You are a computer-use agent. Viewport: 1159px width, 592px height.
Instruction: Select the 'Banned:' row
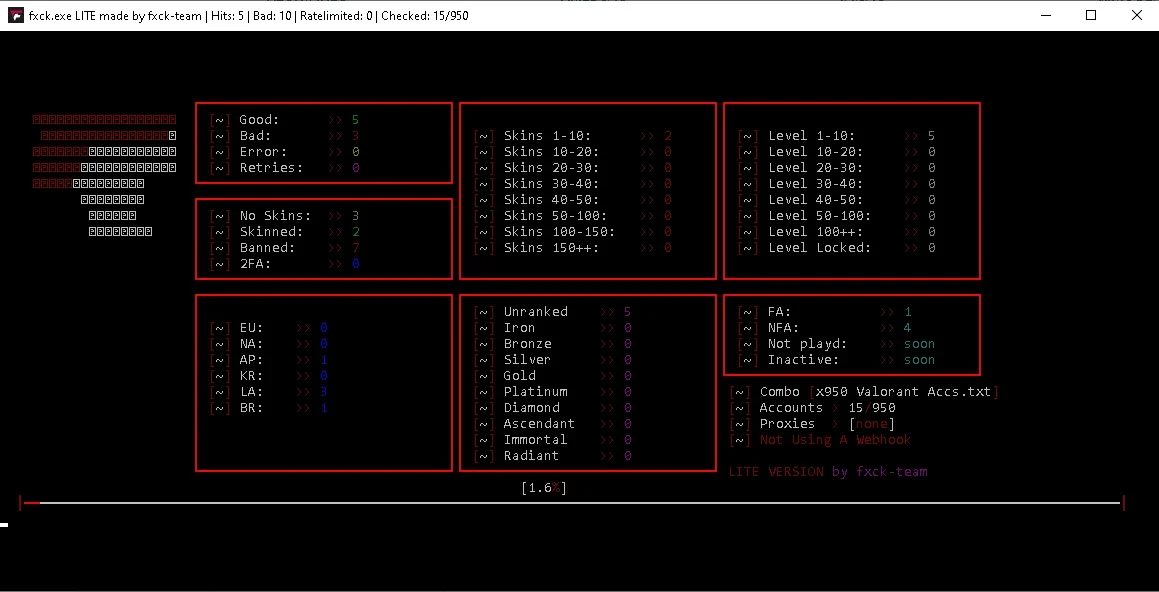click(x=285, y=248)
